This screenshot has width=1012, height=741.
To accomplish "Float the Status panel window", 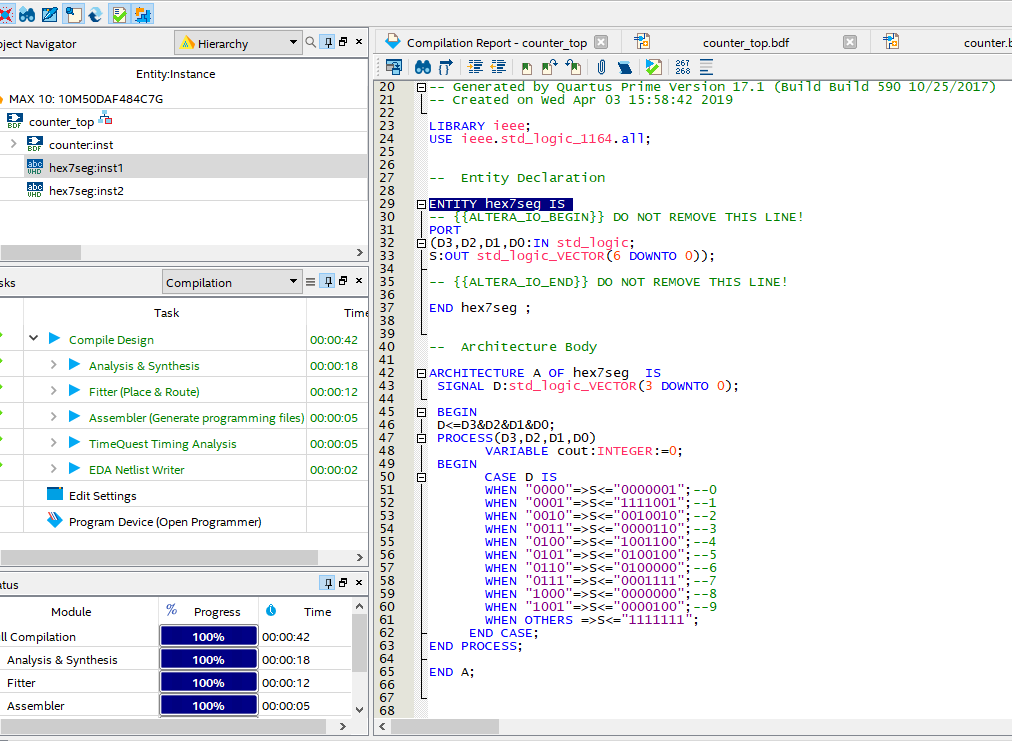I will point(343,582).
